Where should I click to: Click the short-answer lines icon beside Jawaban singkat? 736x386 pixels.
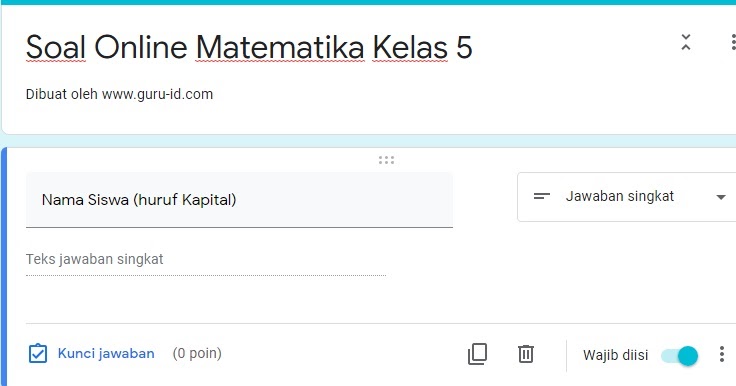click(542, 196)
